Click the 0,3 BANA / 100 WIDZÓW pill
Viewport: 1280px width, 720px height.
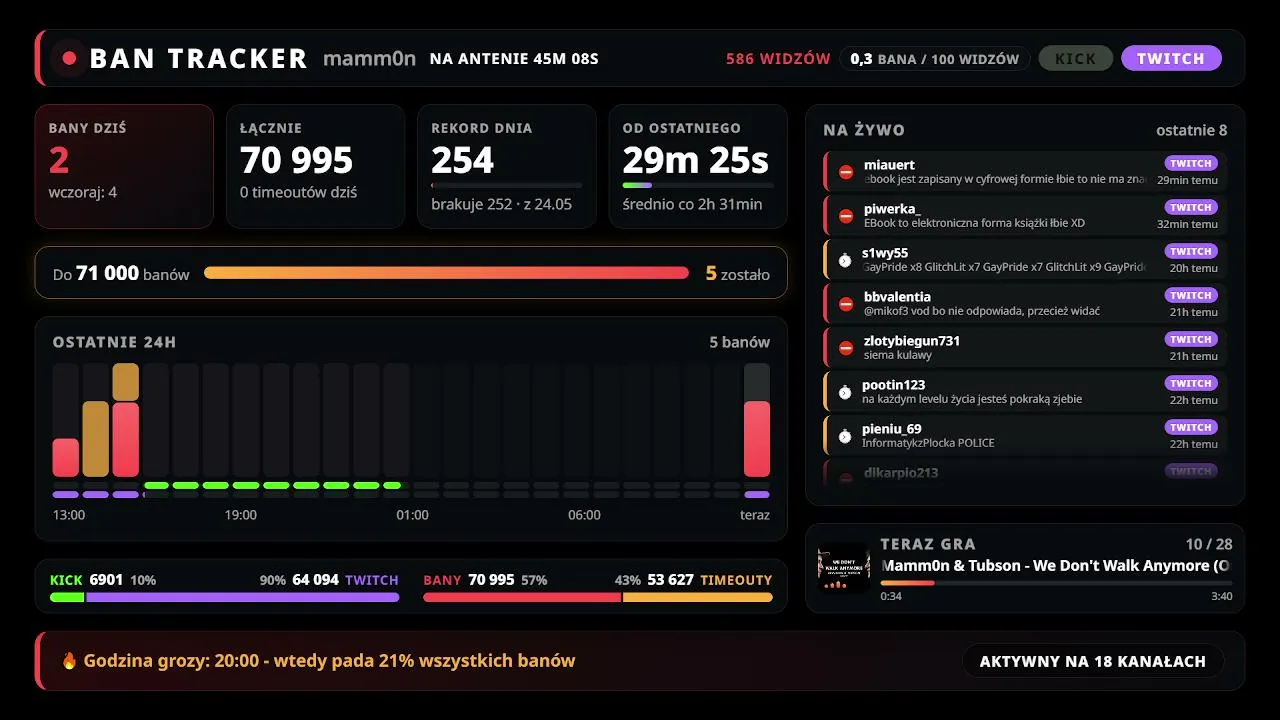click(x=934, y=59)
